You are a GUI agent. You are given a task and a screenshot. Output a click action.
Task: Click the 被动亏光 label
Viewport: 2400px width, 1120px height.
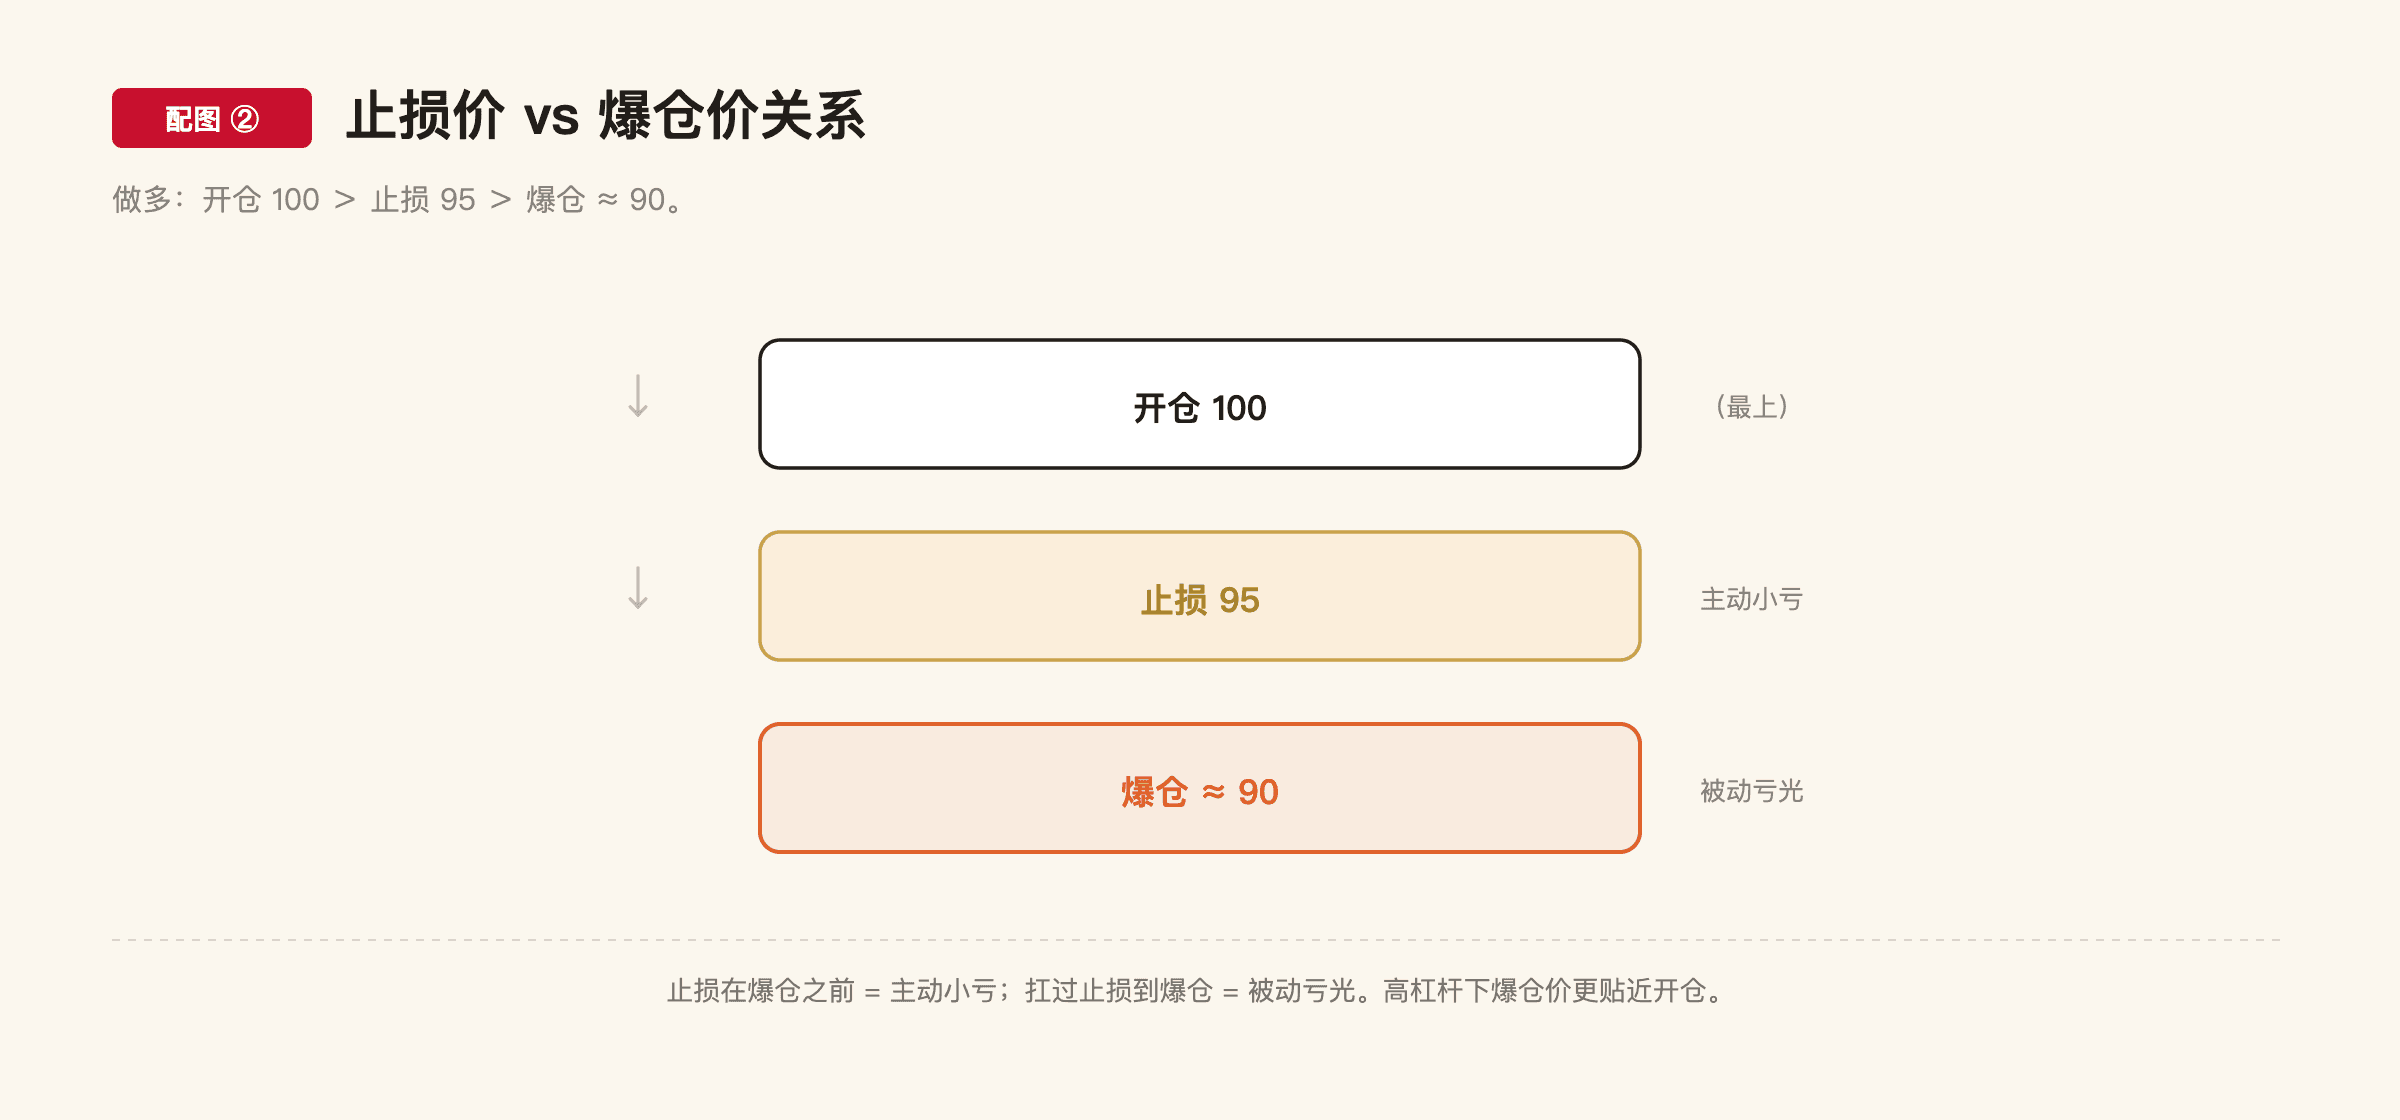click(1752, 791)
